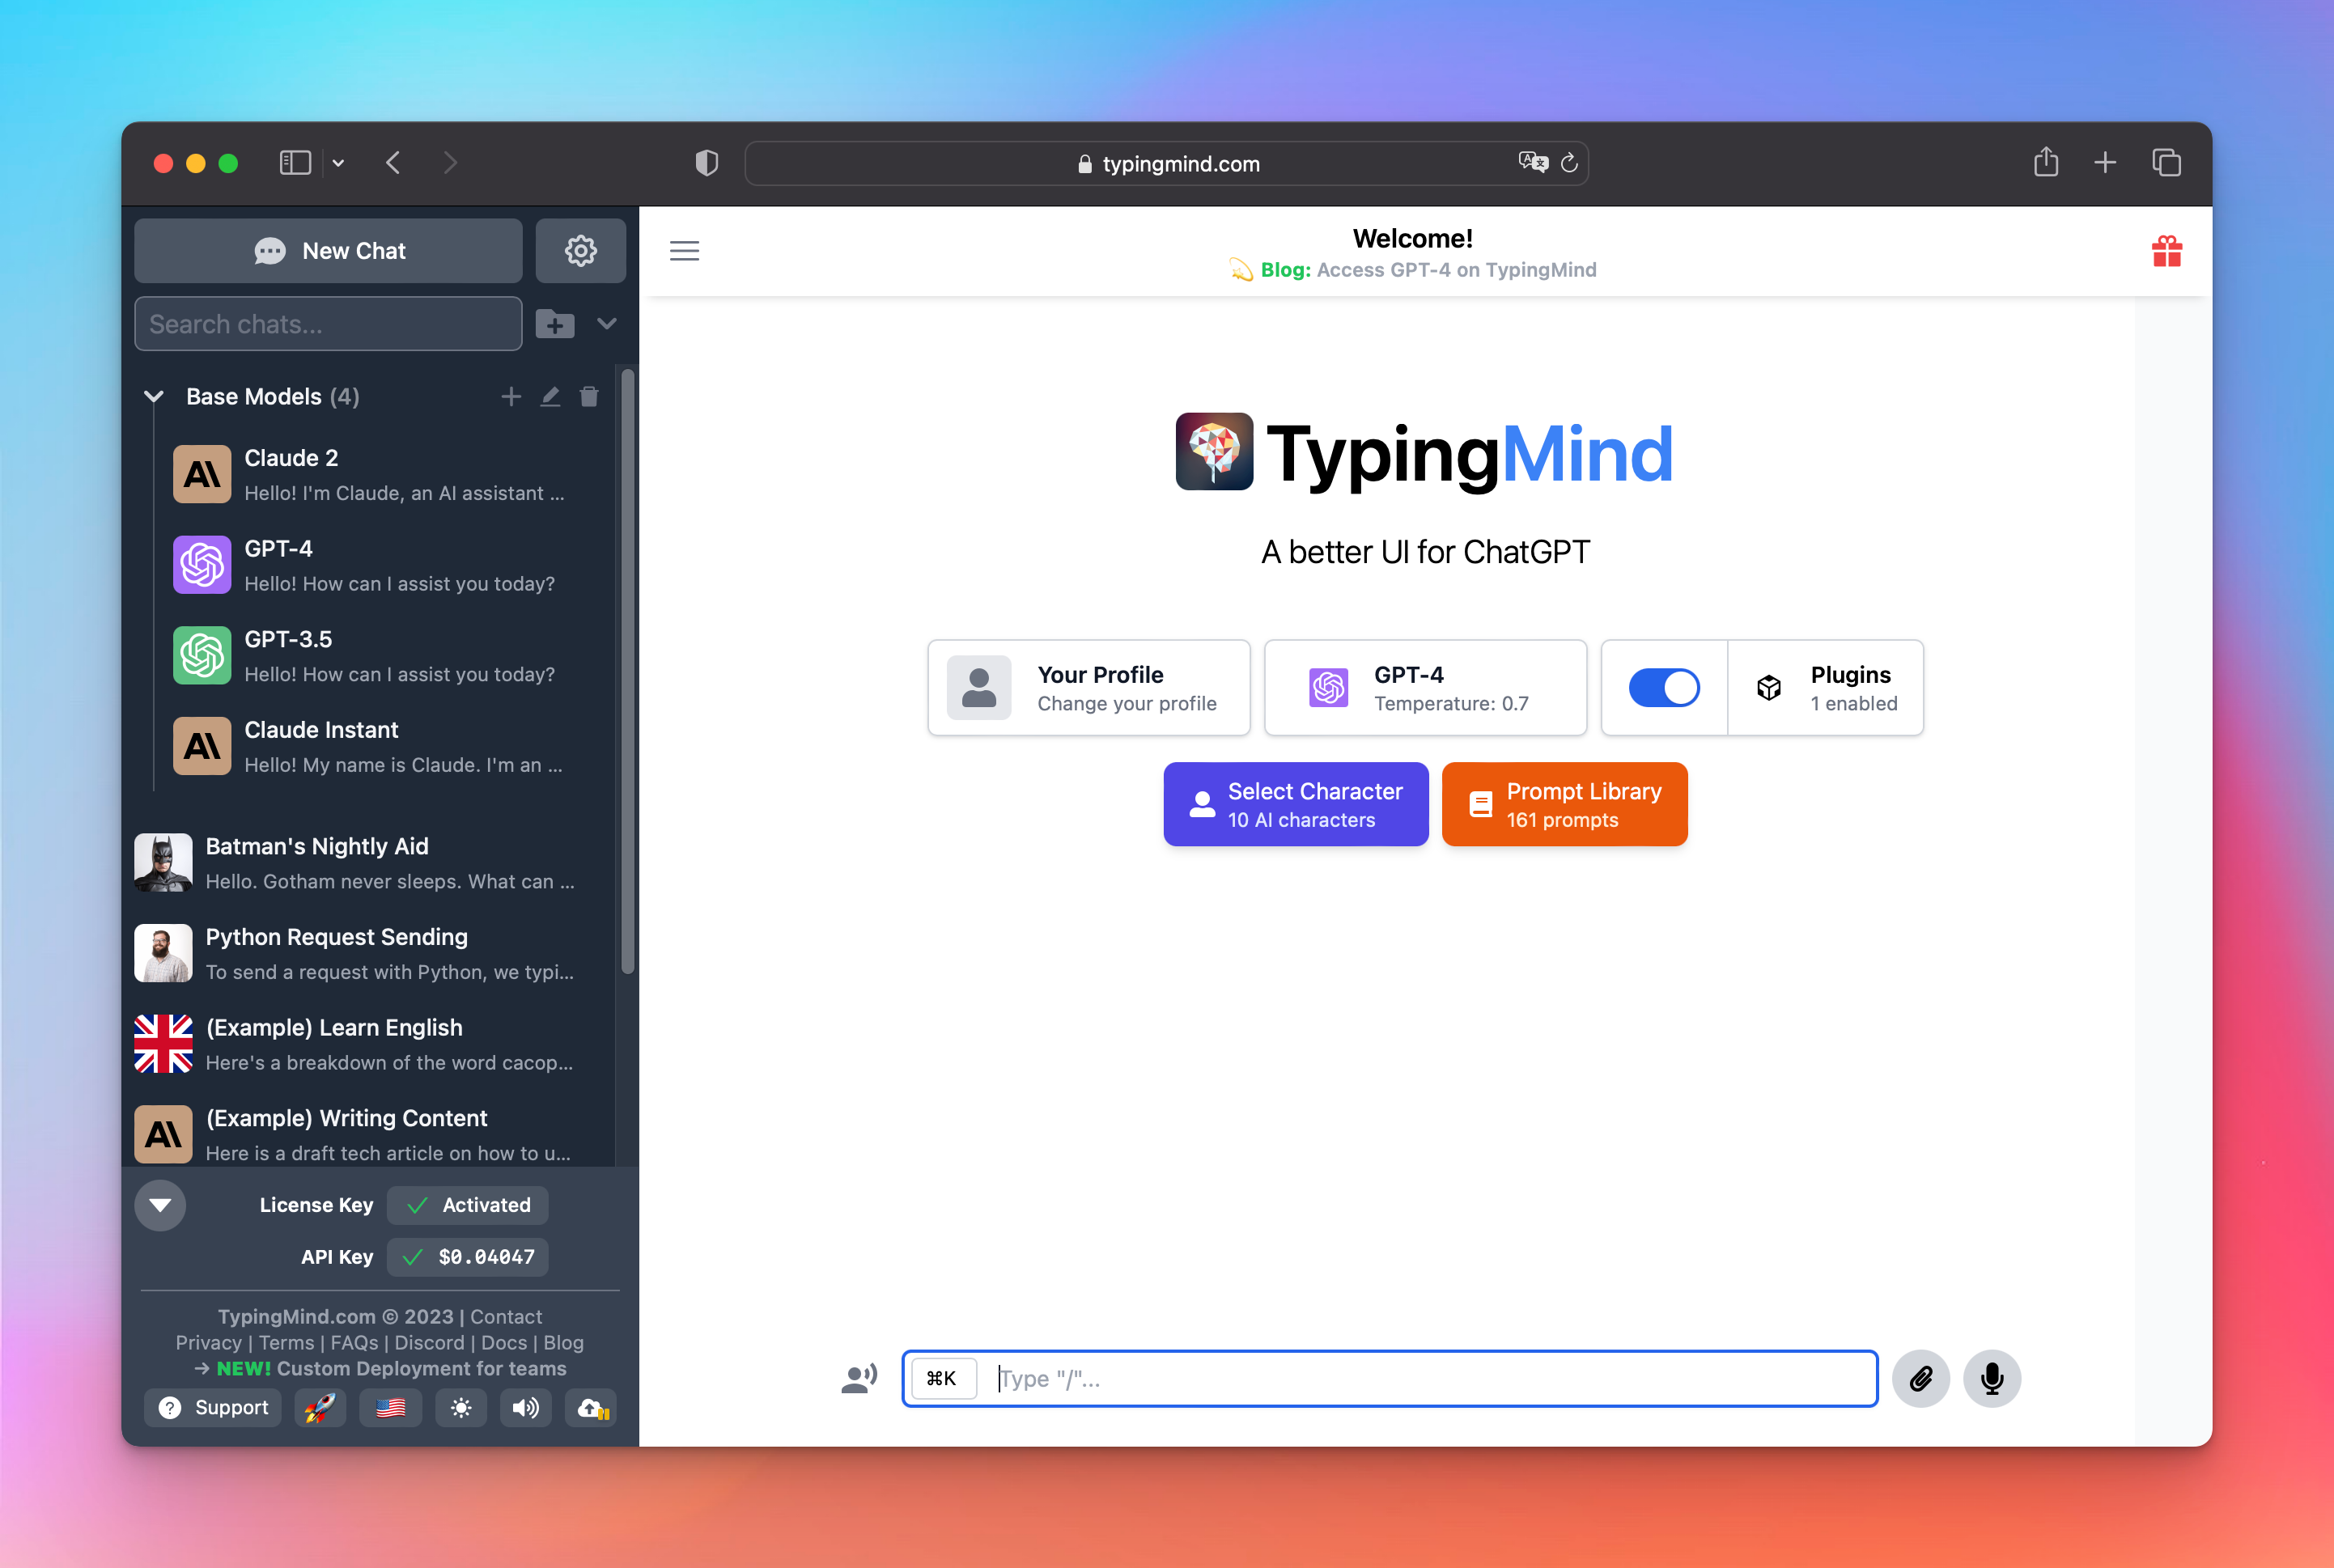Start voice input with the microphone icon
Screen dimensions: 2334x1568
point(1991,1378)
